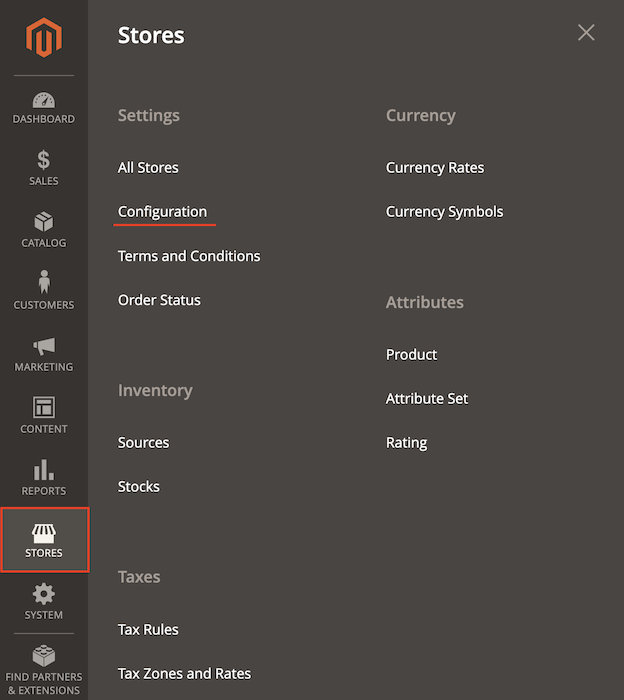Open the Content layout icon

(44, 408)
